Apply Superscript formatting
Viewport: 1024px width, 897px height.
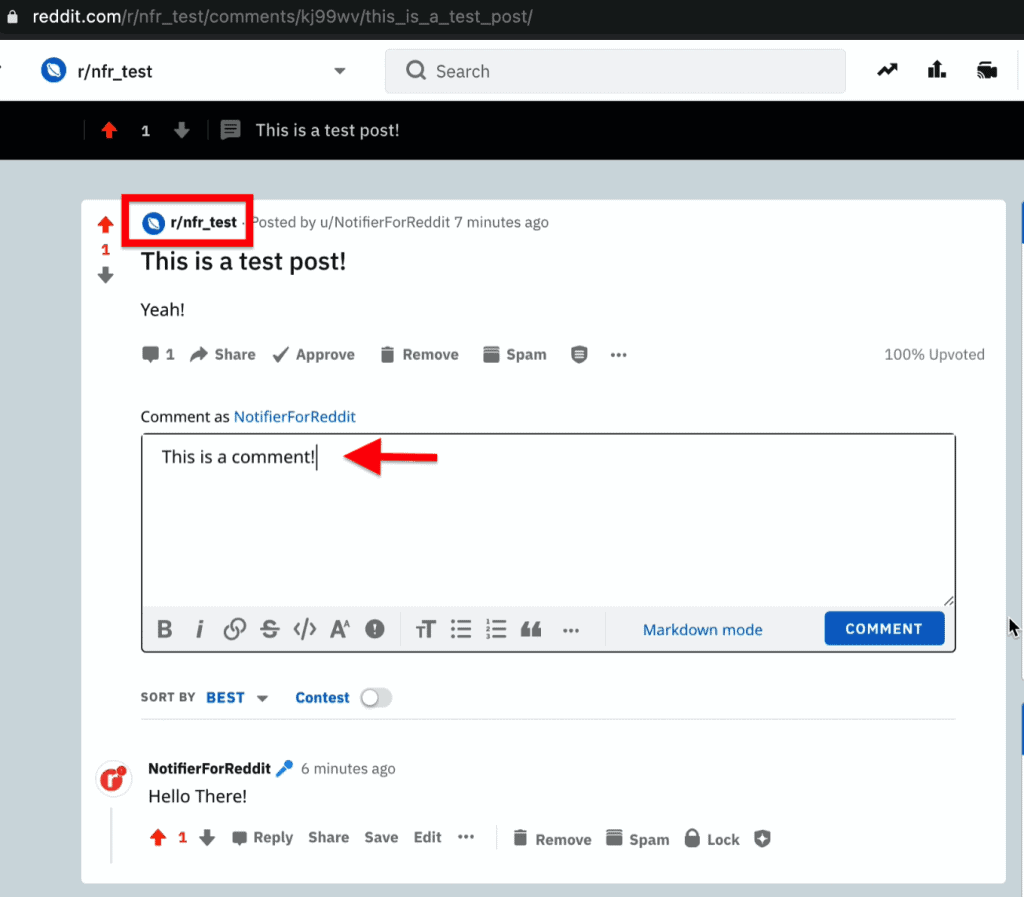340,629
